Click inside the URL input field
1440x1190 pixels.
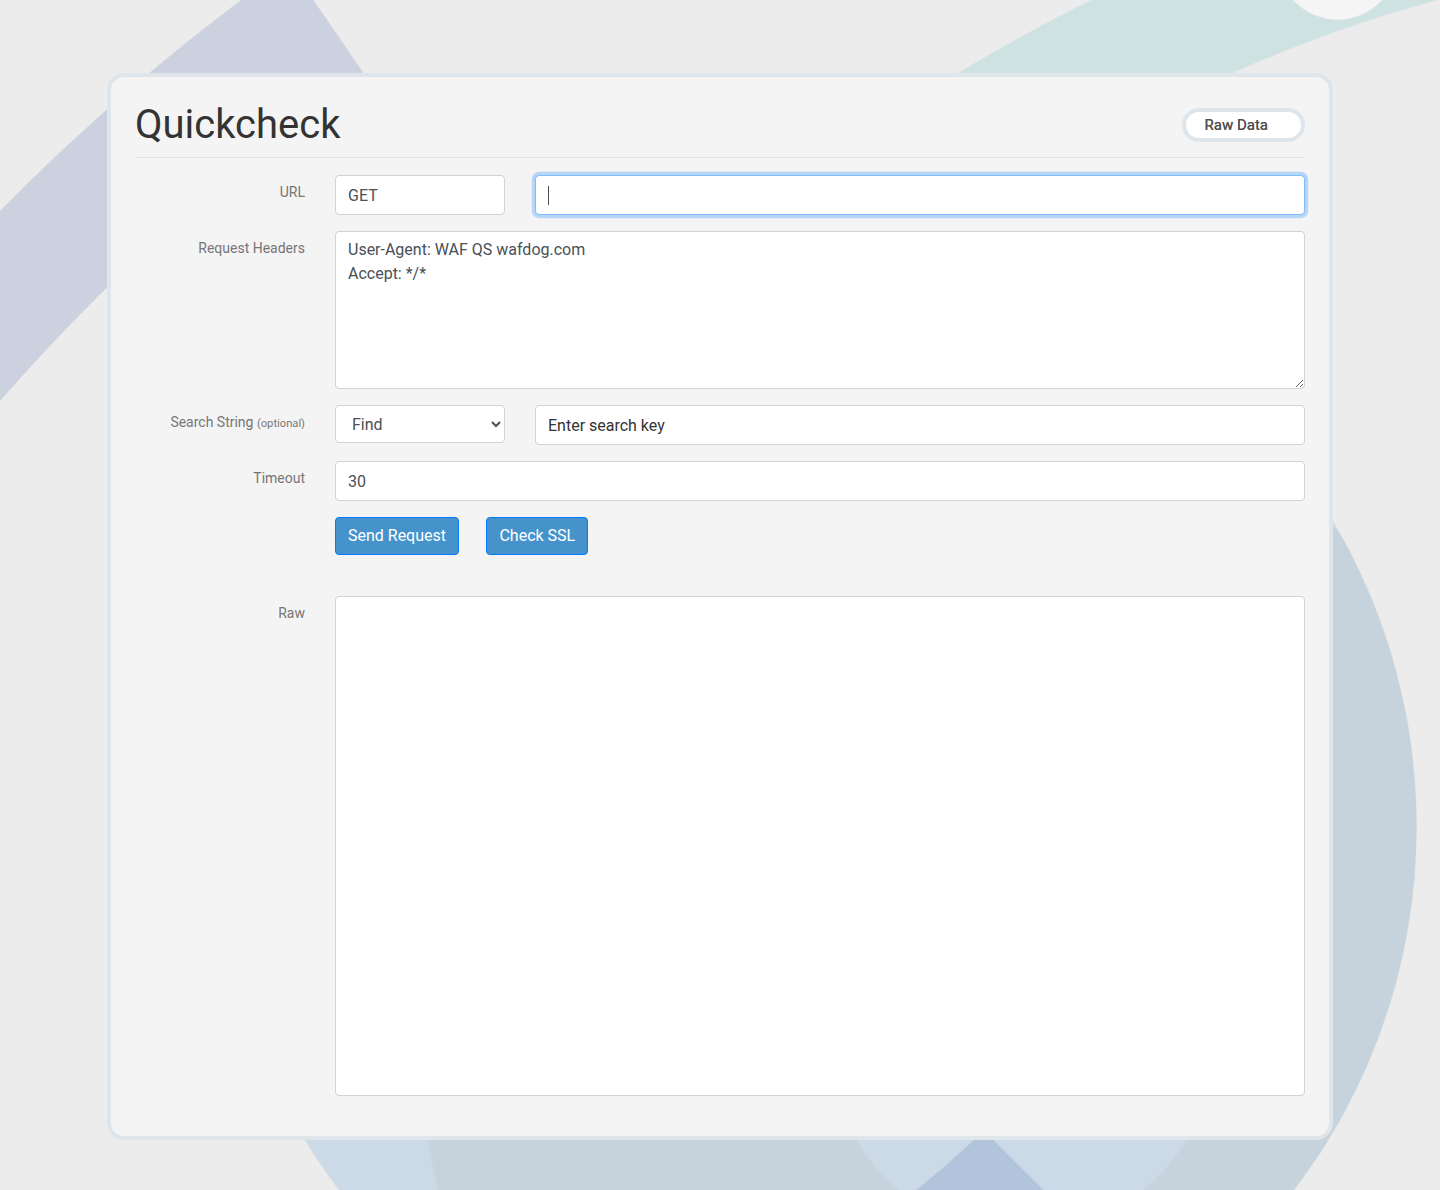(x=918, y=194)
